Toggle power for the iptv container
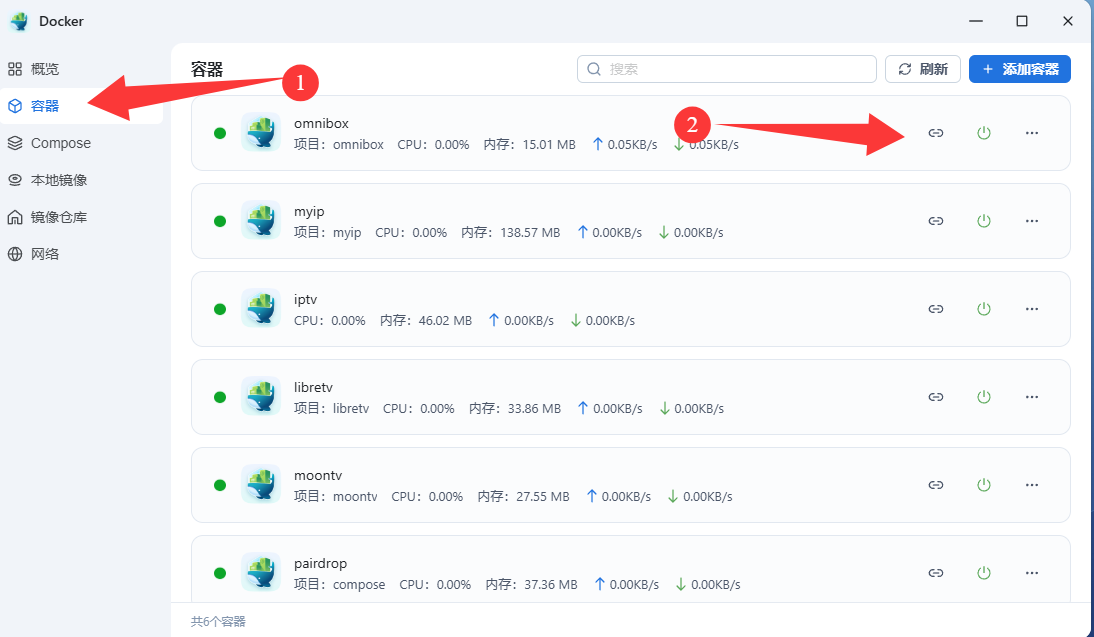1094x637 pixels. point(984,308)
